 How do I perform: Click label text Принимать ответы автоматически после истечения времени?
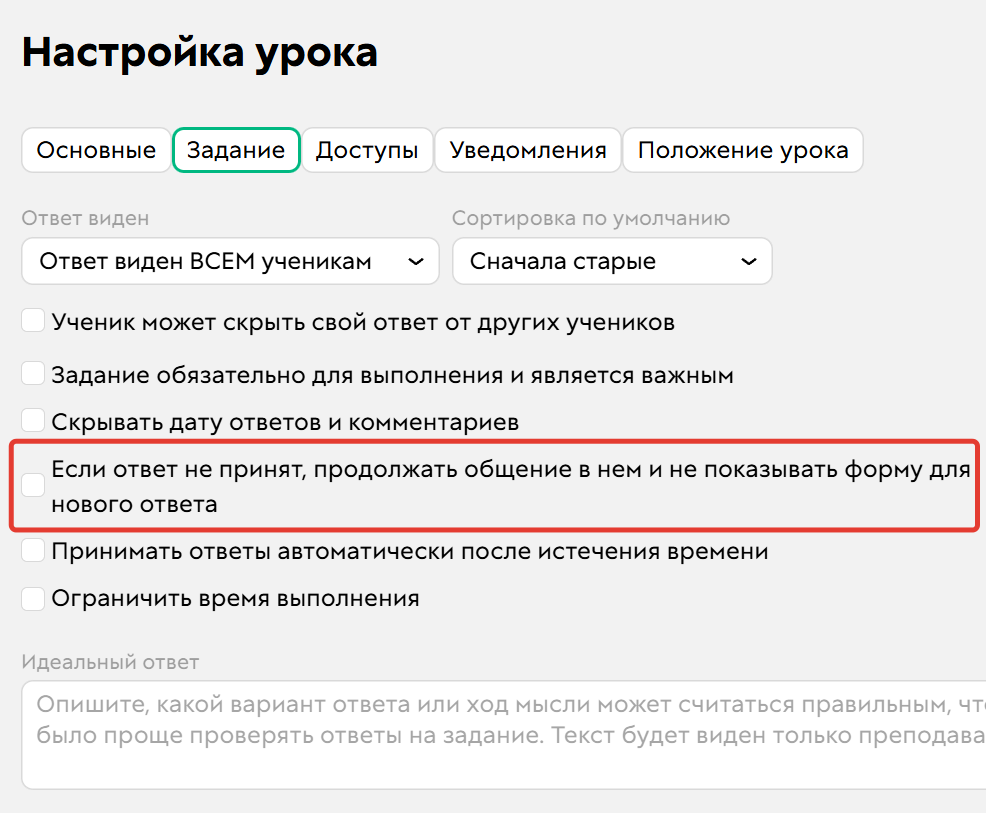pos(410,551)
